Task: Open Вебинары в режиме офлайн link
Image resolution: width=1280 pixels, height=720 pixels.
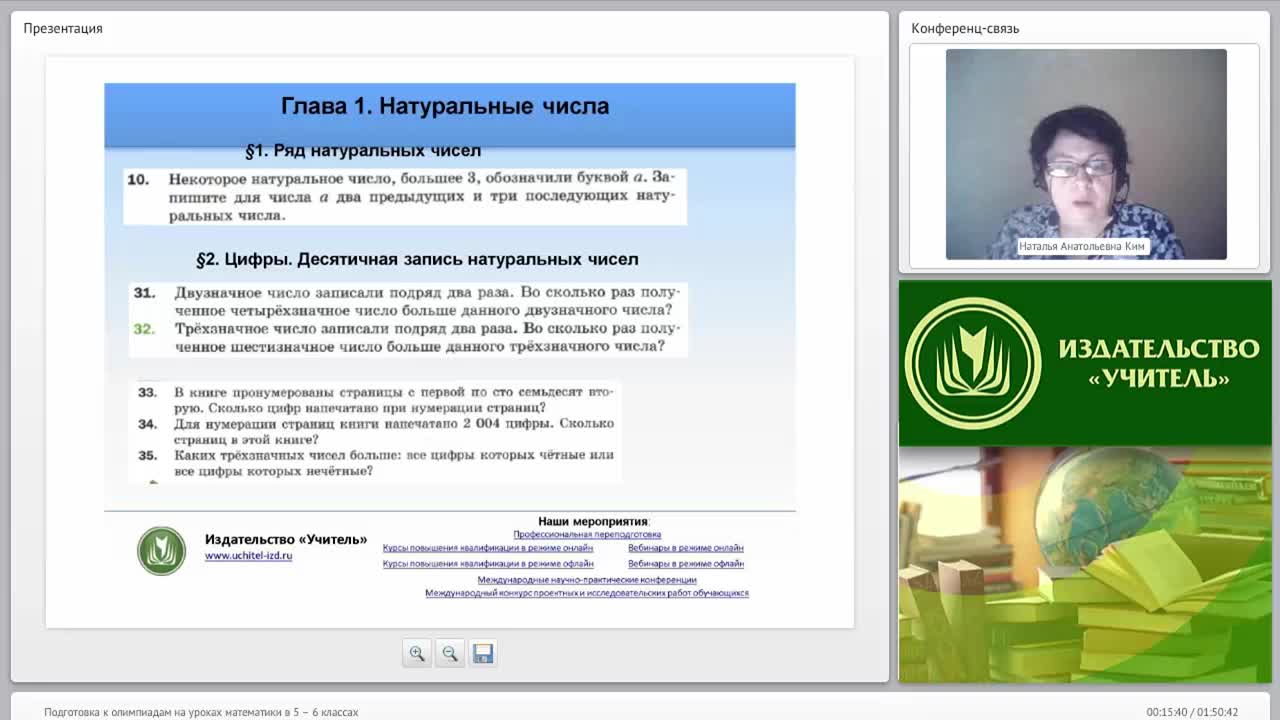Action: point(686,564)
